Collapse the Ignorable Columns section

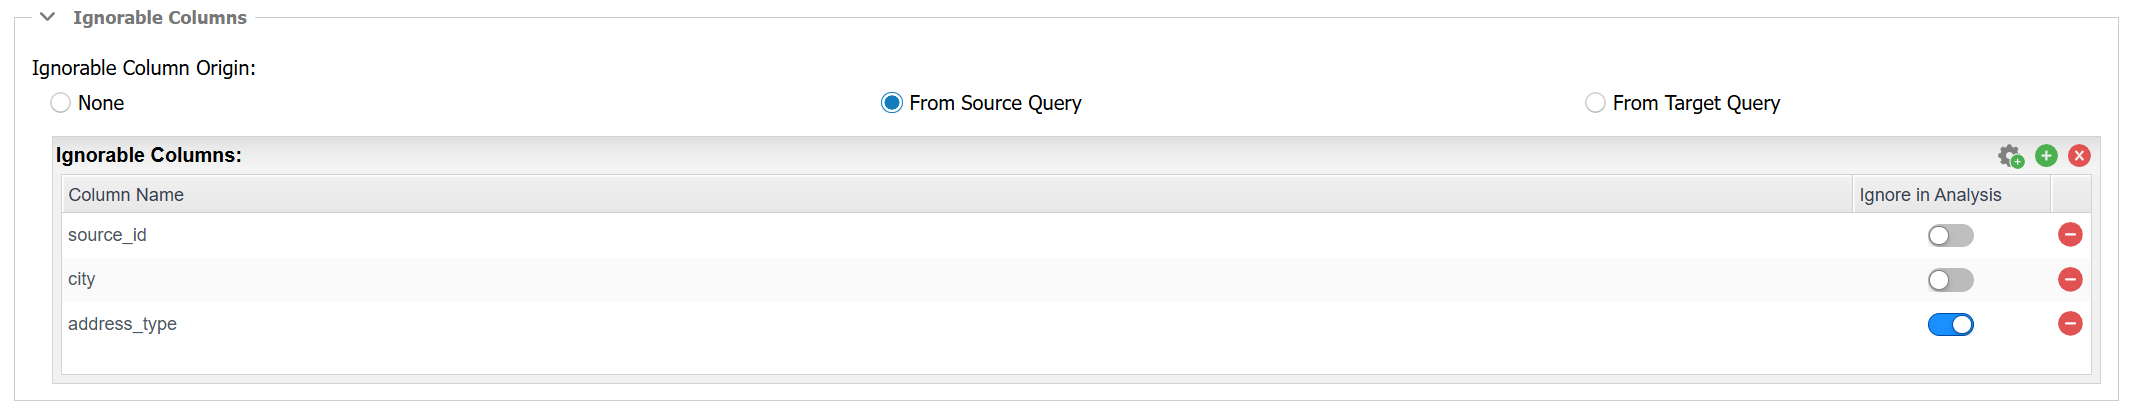click(47, 17)
